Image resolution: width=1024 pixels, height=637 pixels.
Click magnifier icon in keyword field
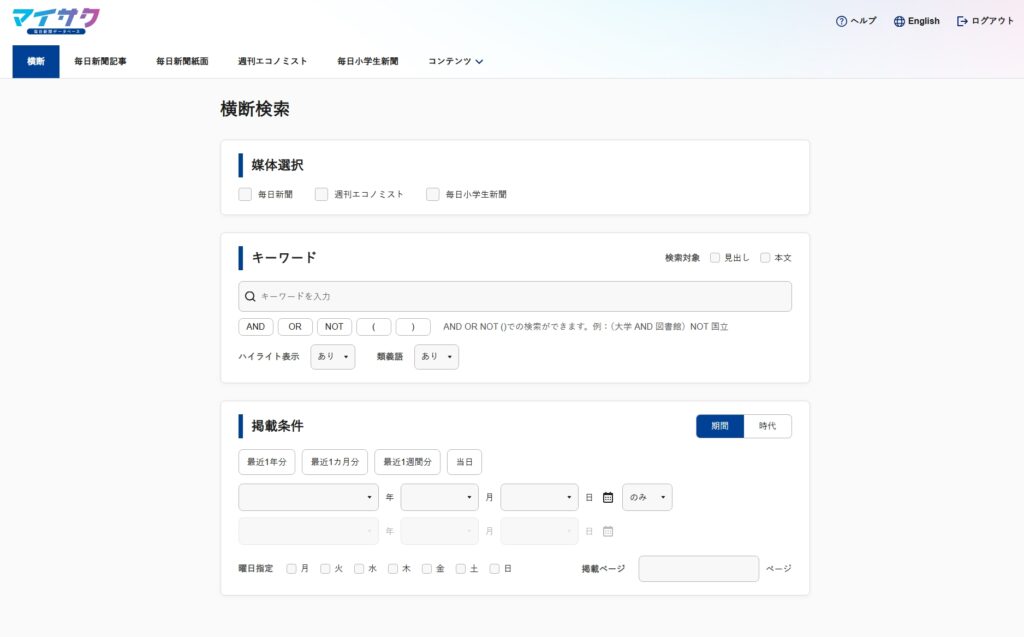click(250, 297)
